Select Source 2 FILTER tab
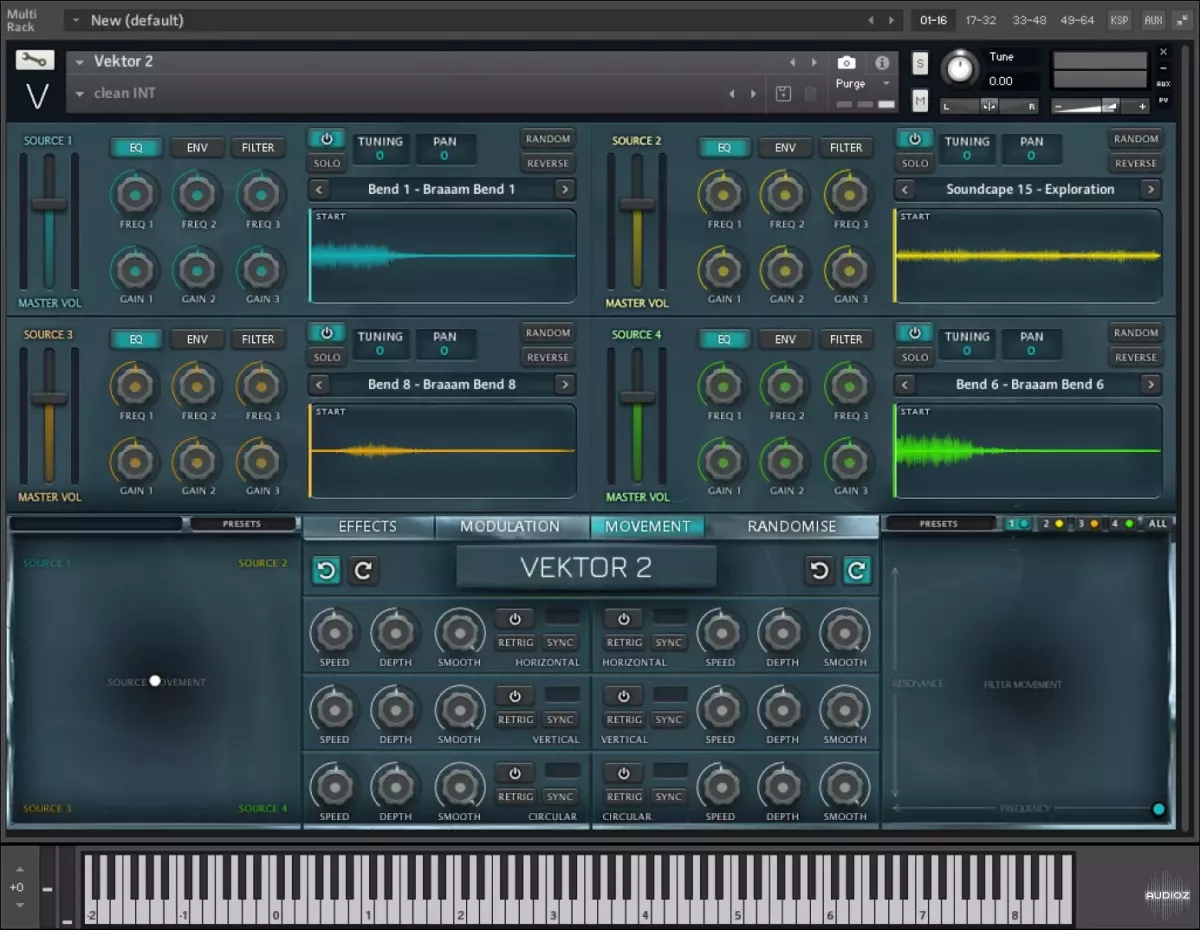 (846, 147)
